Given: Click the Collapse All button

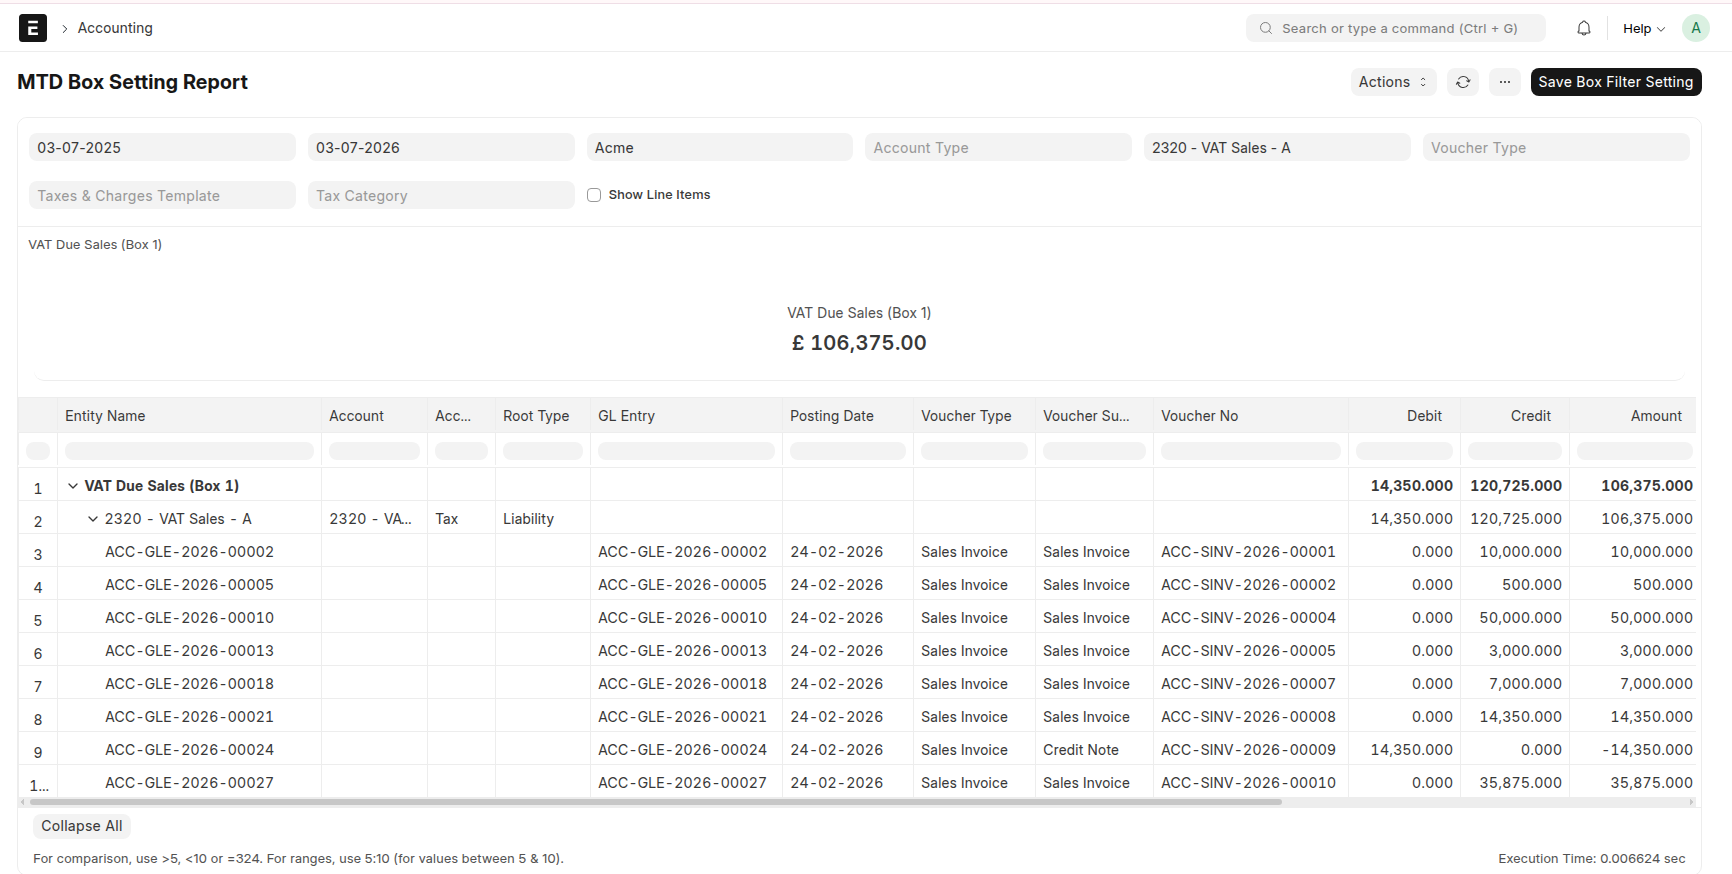Looking at the screenshot, I should click(x=82, y=826).
